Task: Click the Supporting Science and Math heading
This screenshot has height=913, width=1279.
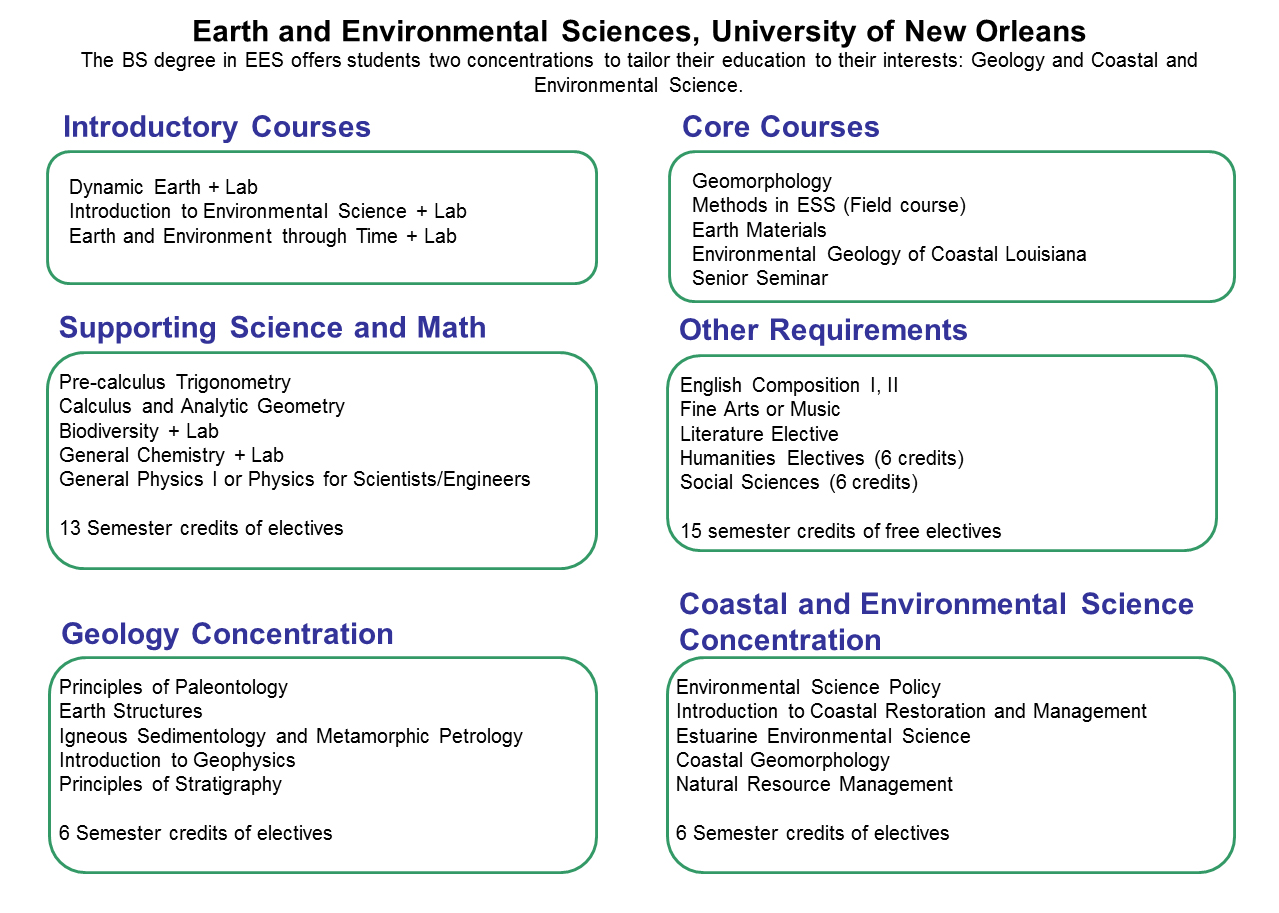Action: click(272, 327)
